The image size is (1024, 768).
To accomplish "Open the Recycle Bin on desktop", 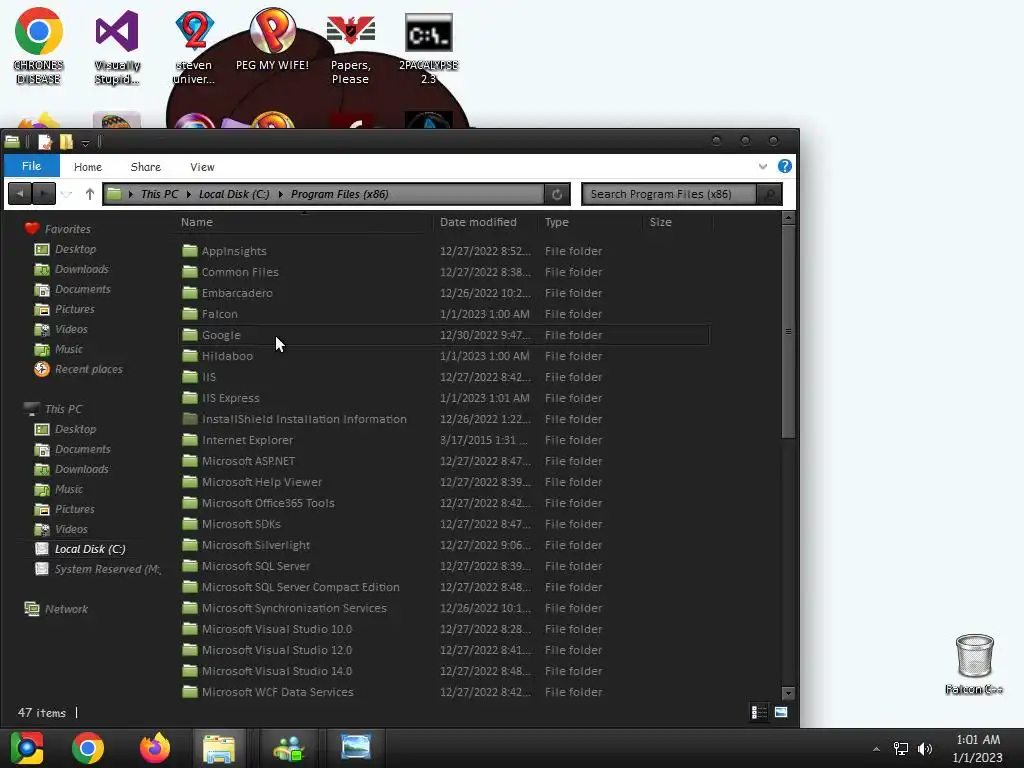I will [974, 664].
